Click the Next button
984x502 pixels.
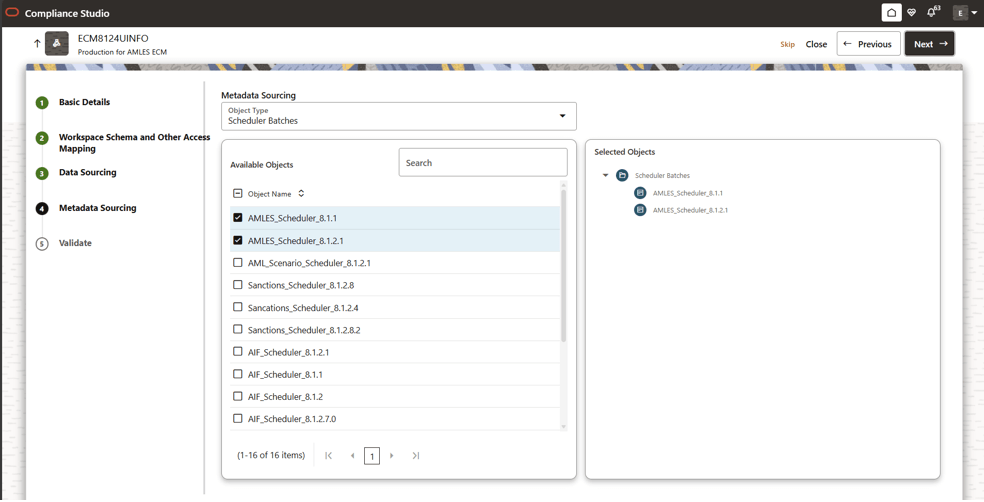[x=929, y=44]
